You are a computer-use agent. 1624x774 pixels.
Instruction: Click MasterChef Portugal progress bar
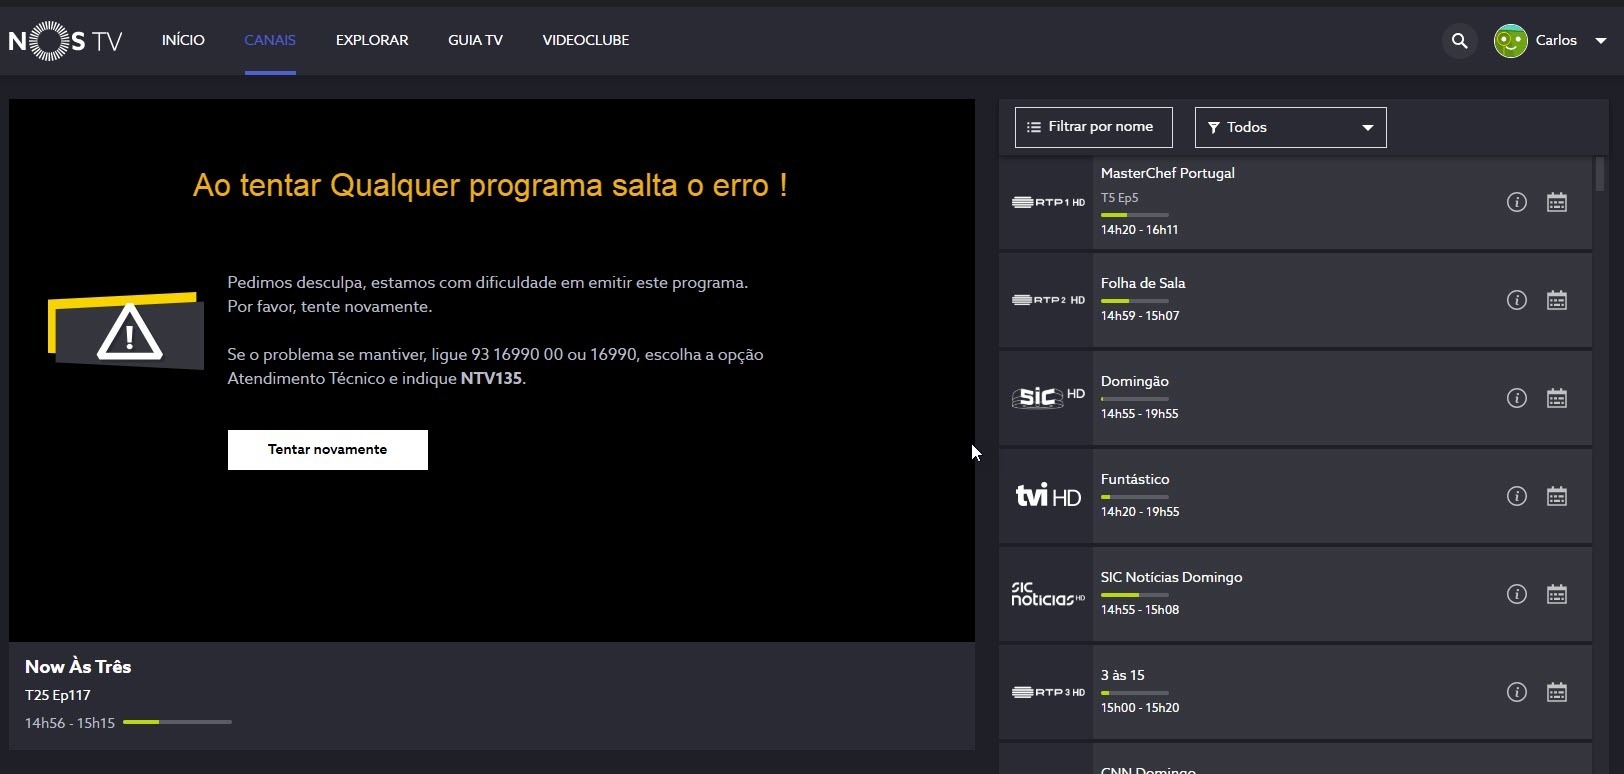[1134, 215]
